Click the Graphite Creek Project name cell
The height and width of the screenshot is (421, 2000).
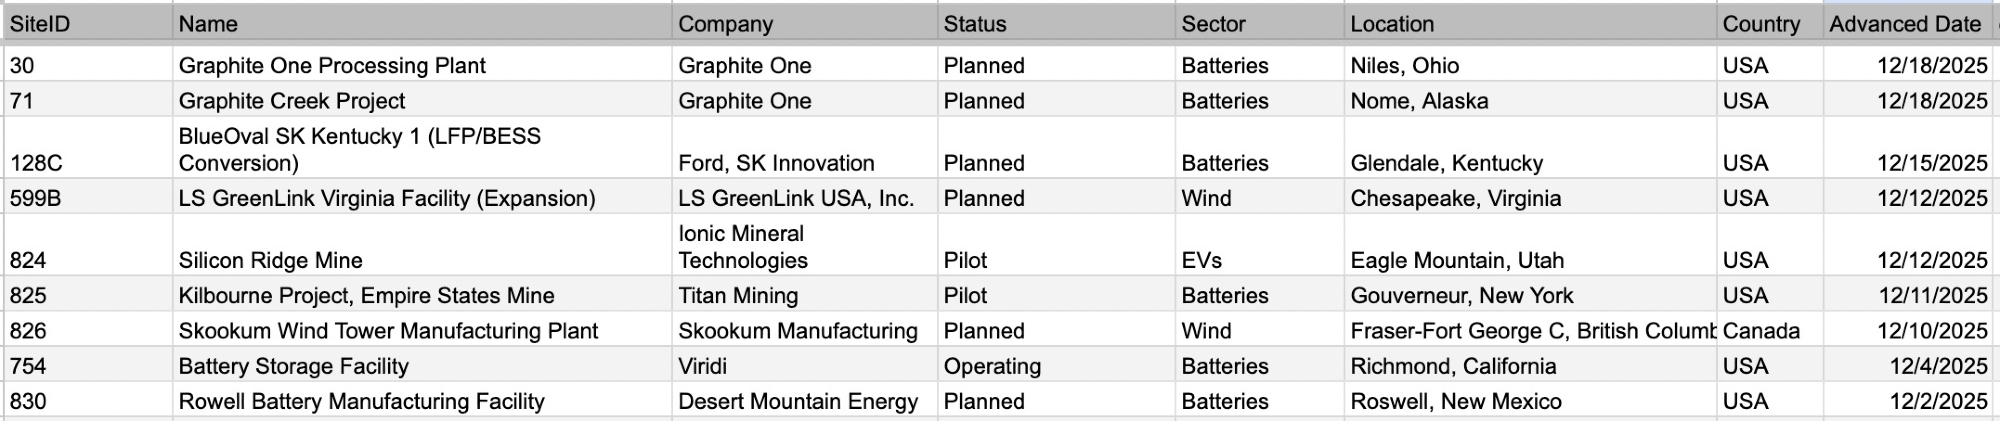292,101
